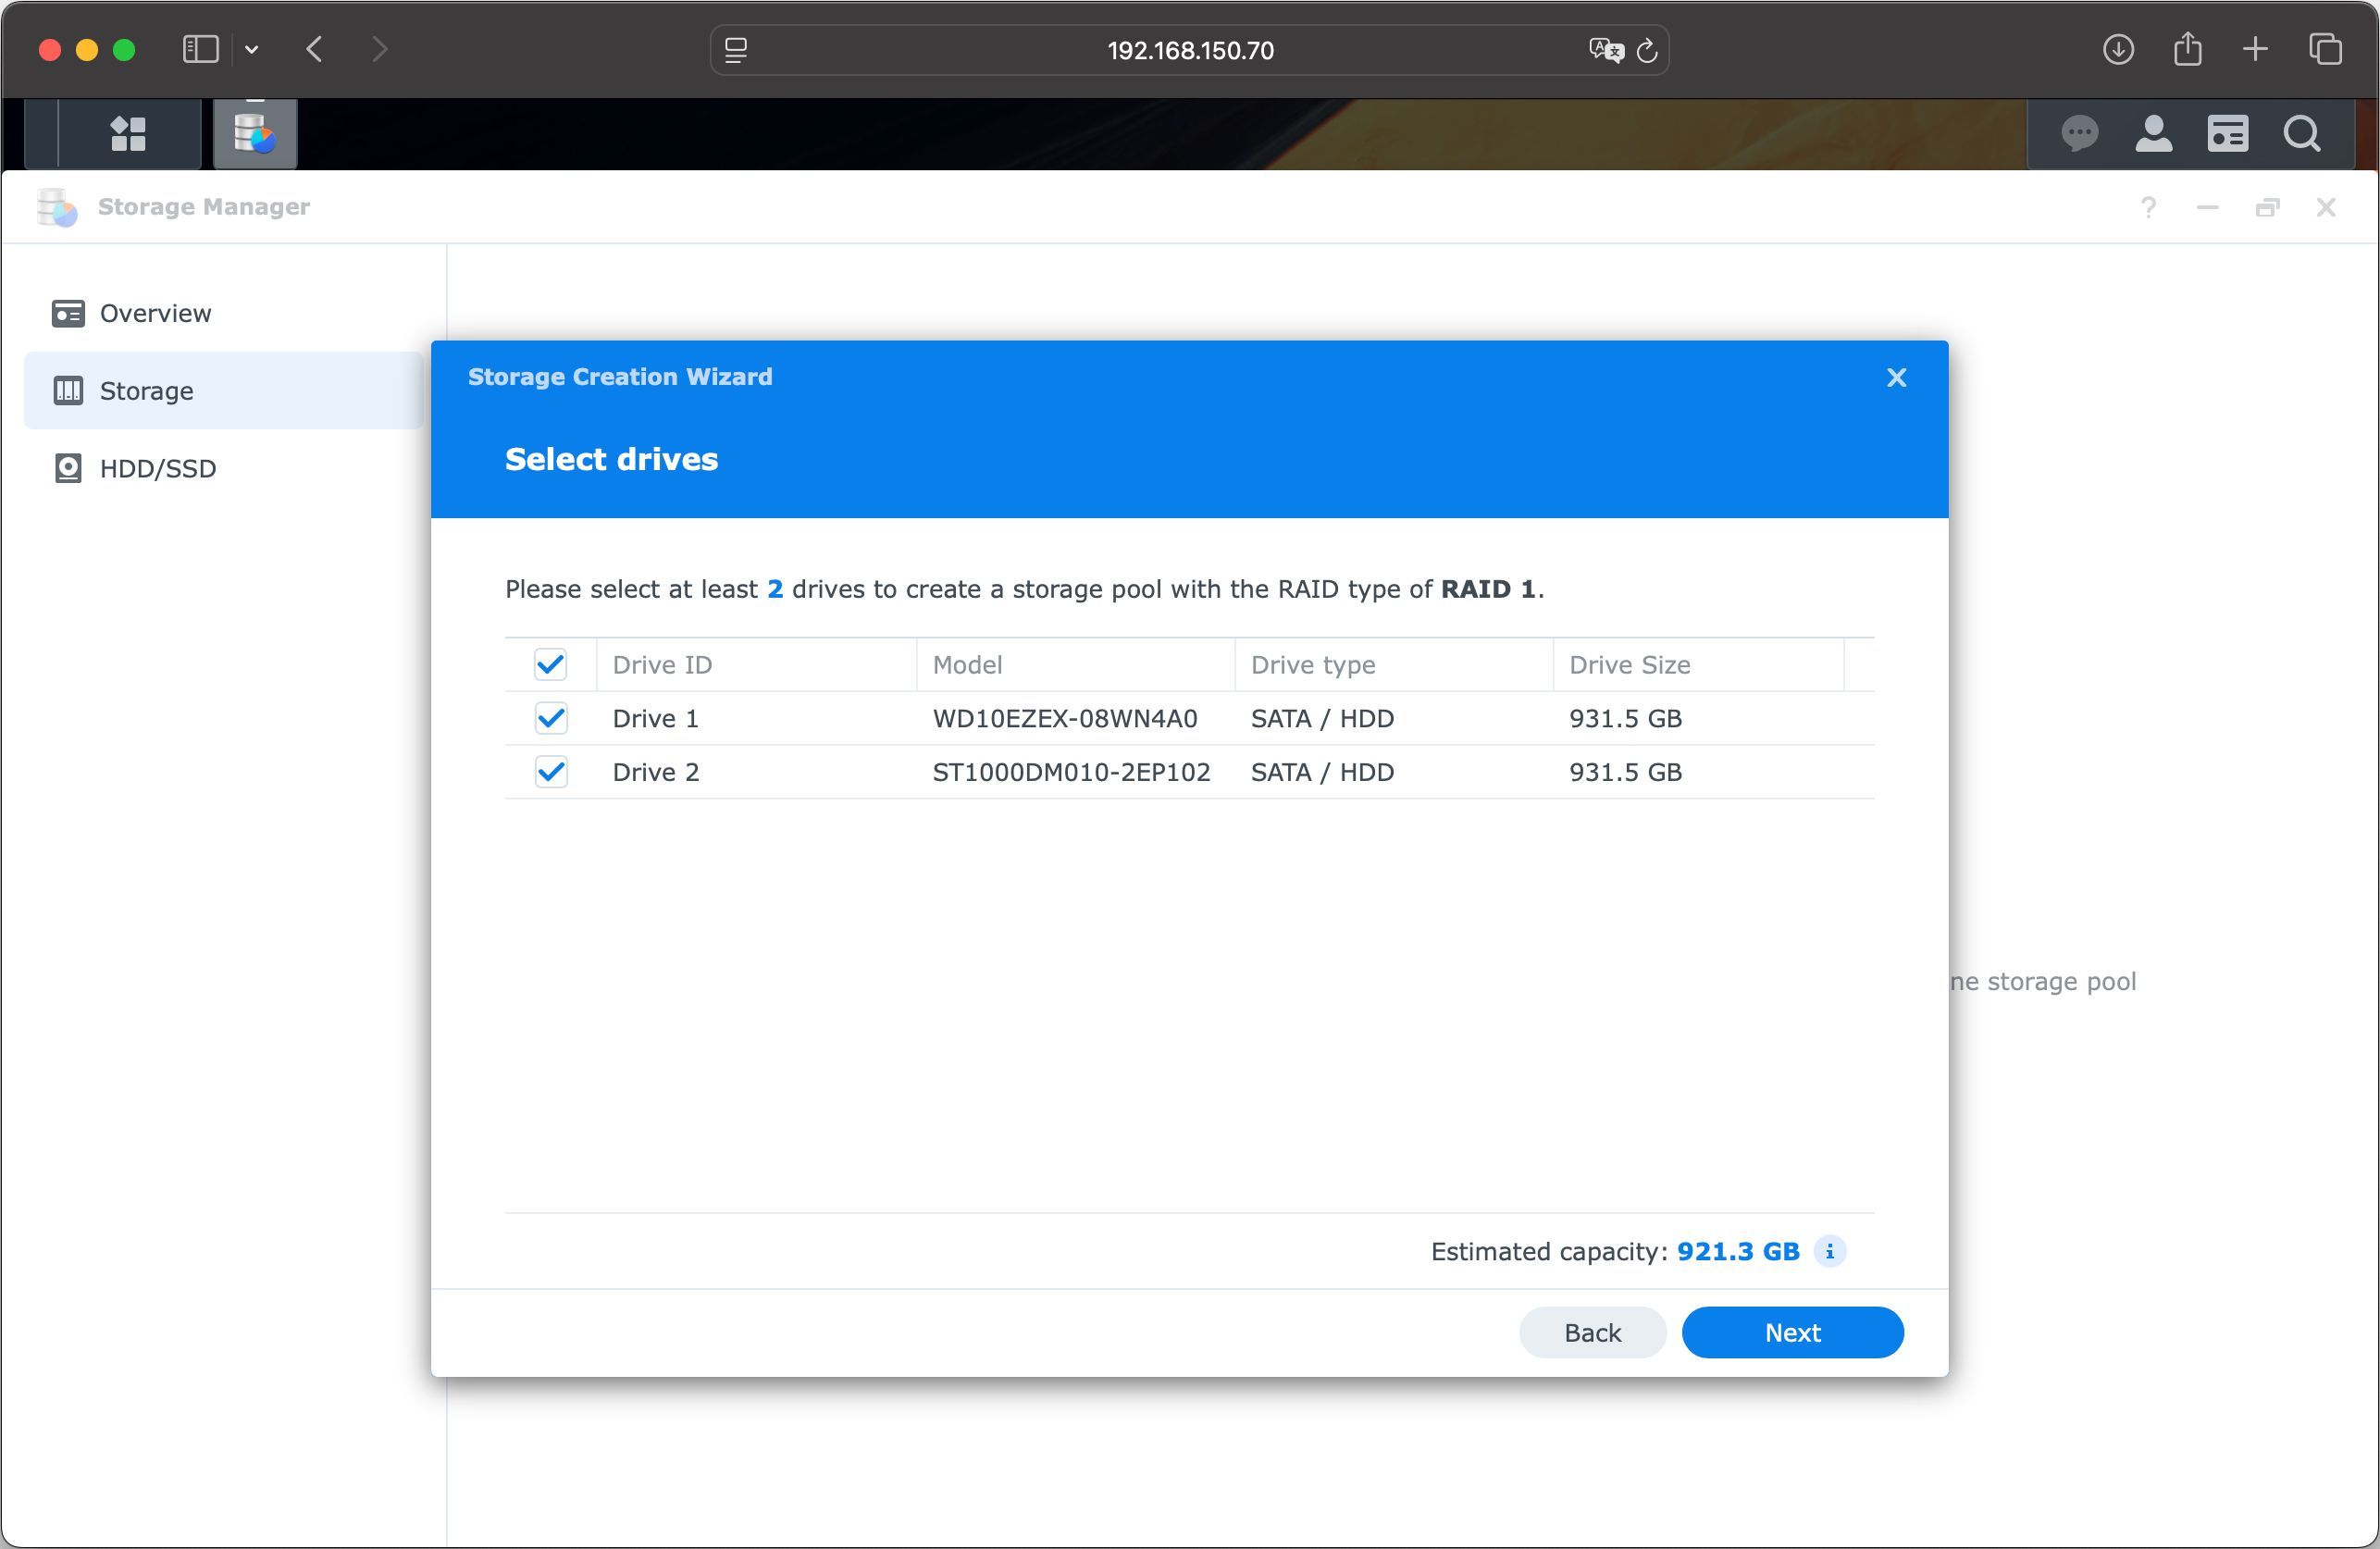Open the DSM Main Menu icon
The image size is (2380, 1549).
pyautogui.click(x=128, y=133)
